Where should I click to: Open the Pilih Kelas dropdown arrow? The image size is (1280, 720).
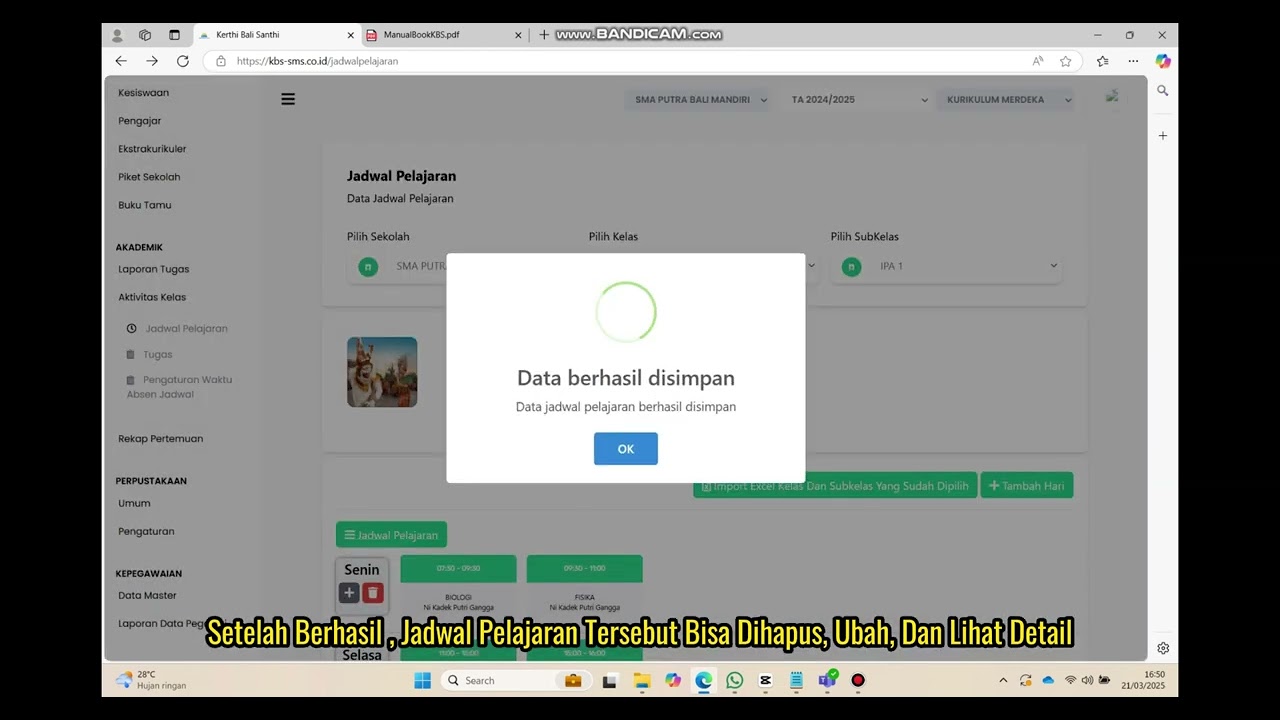pos(811,266)
